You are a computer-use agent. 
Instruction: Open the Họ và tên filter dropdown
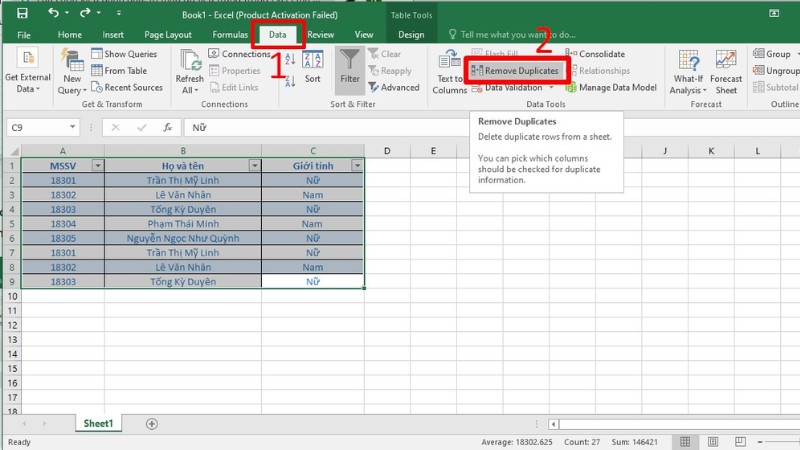[x=254, y=166]
